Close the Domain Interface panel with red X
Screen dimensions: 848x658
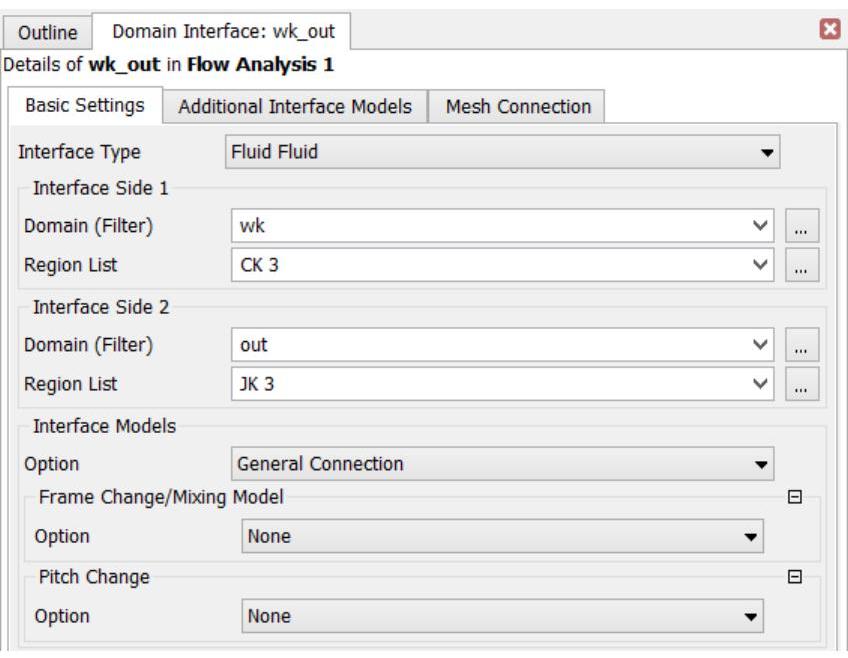(x=829, y=30)
